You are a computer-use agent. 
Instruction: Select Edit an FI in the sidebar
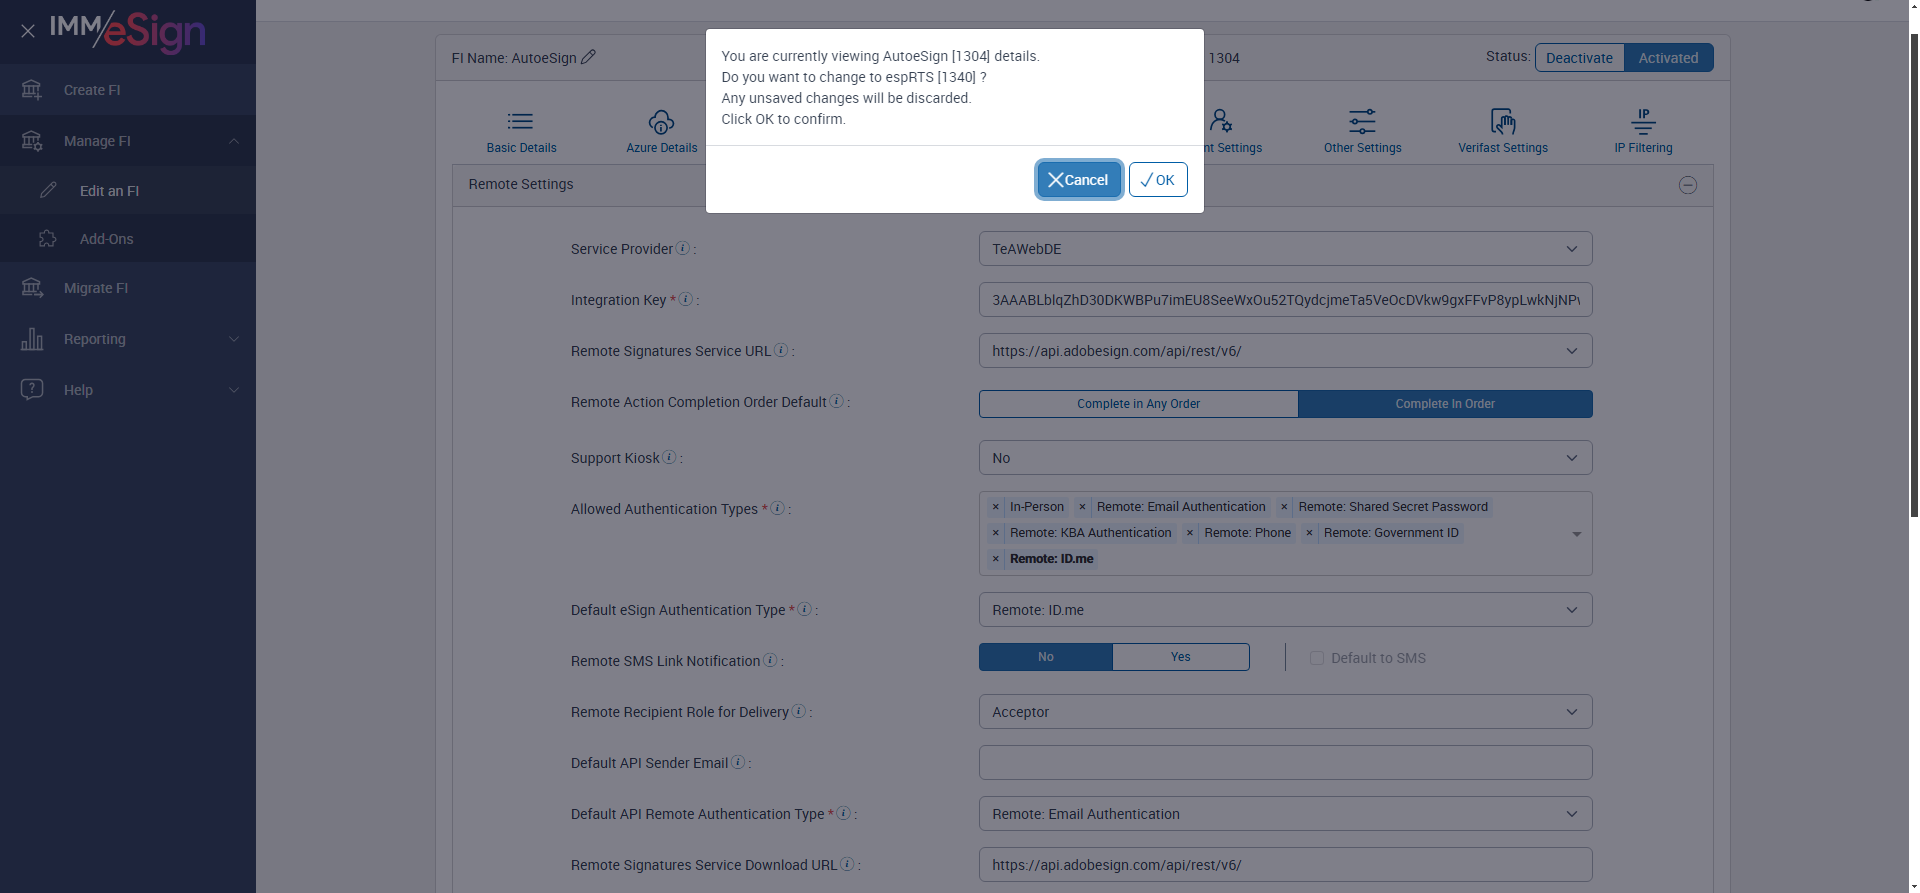click(128, 191)
